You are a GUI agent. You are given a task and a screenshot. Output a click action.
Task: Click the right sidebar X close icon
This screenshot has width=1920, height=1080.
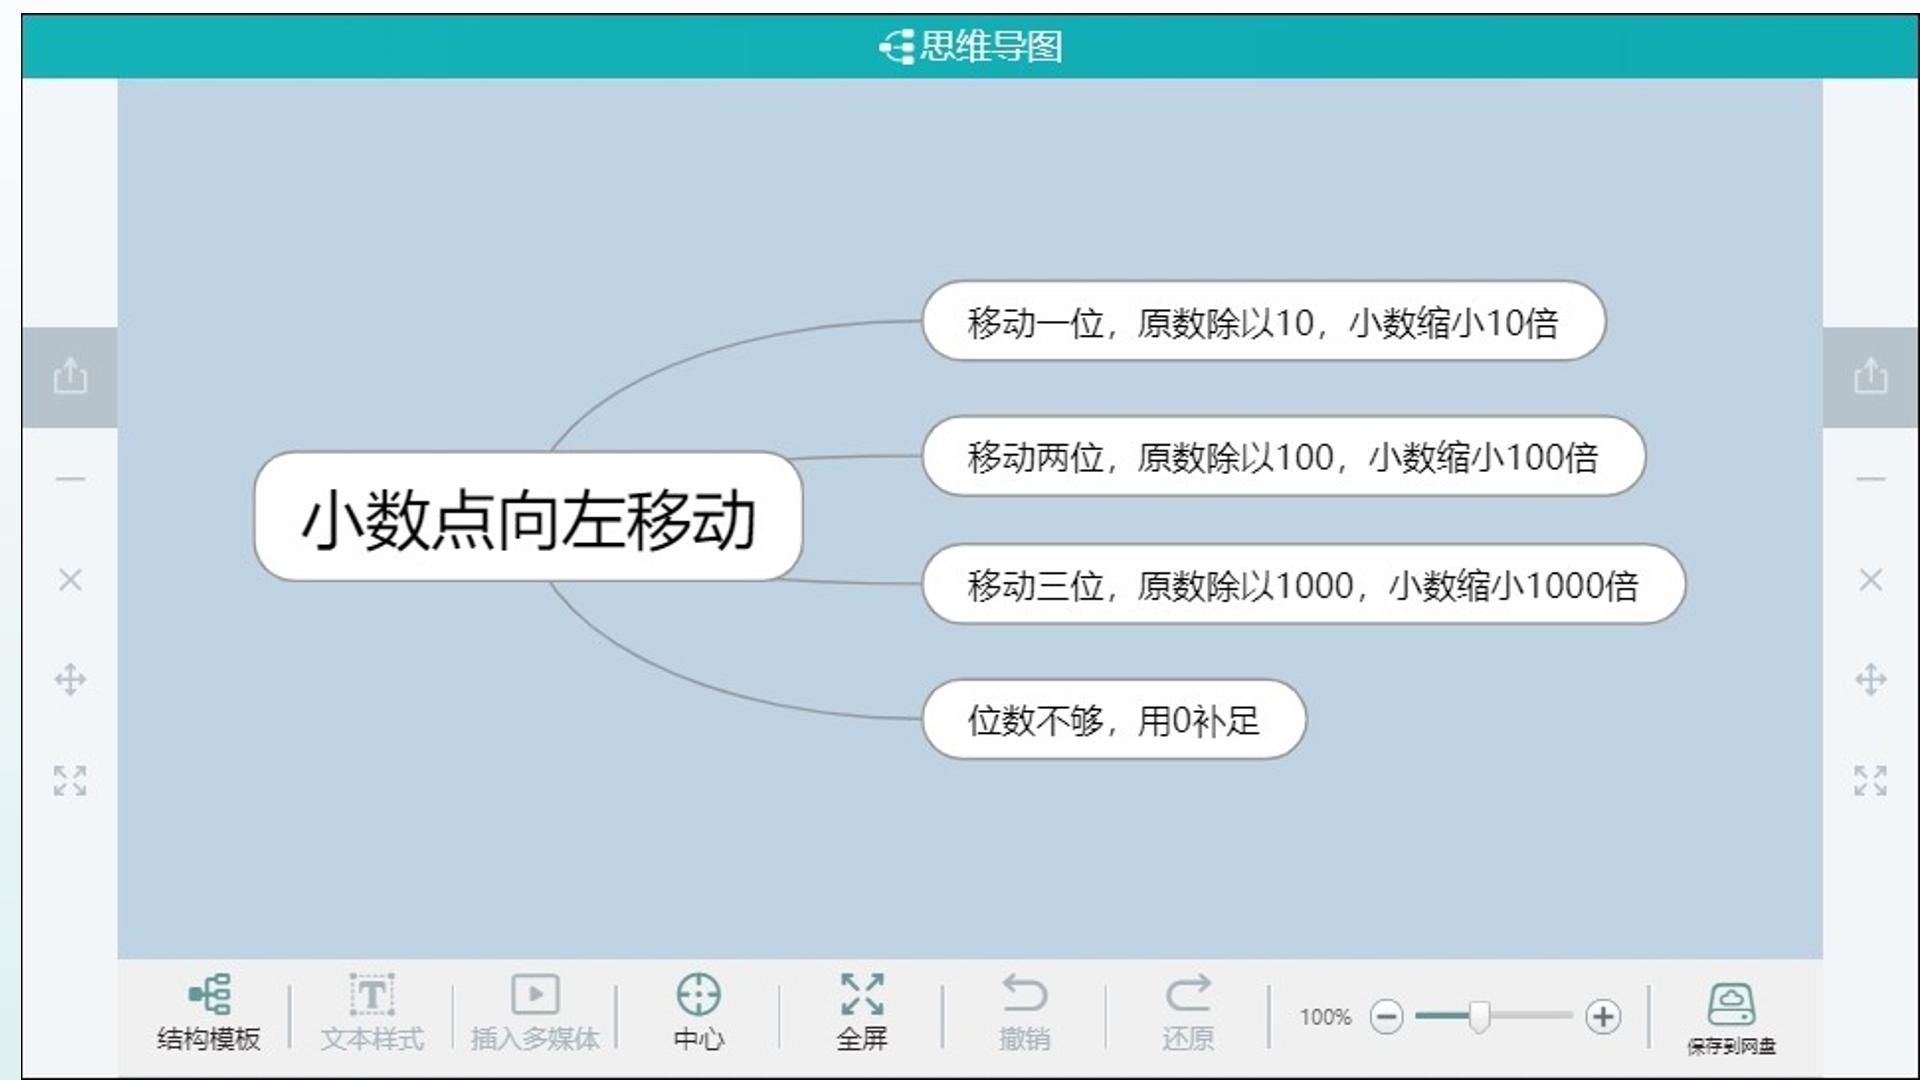[1870, 580]
